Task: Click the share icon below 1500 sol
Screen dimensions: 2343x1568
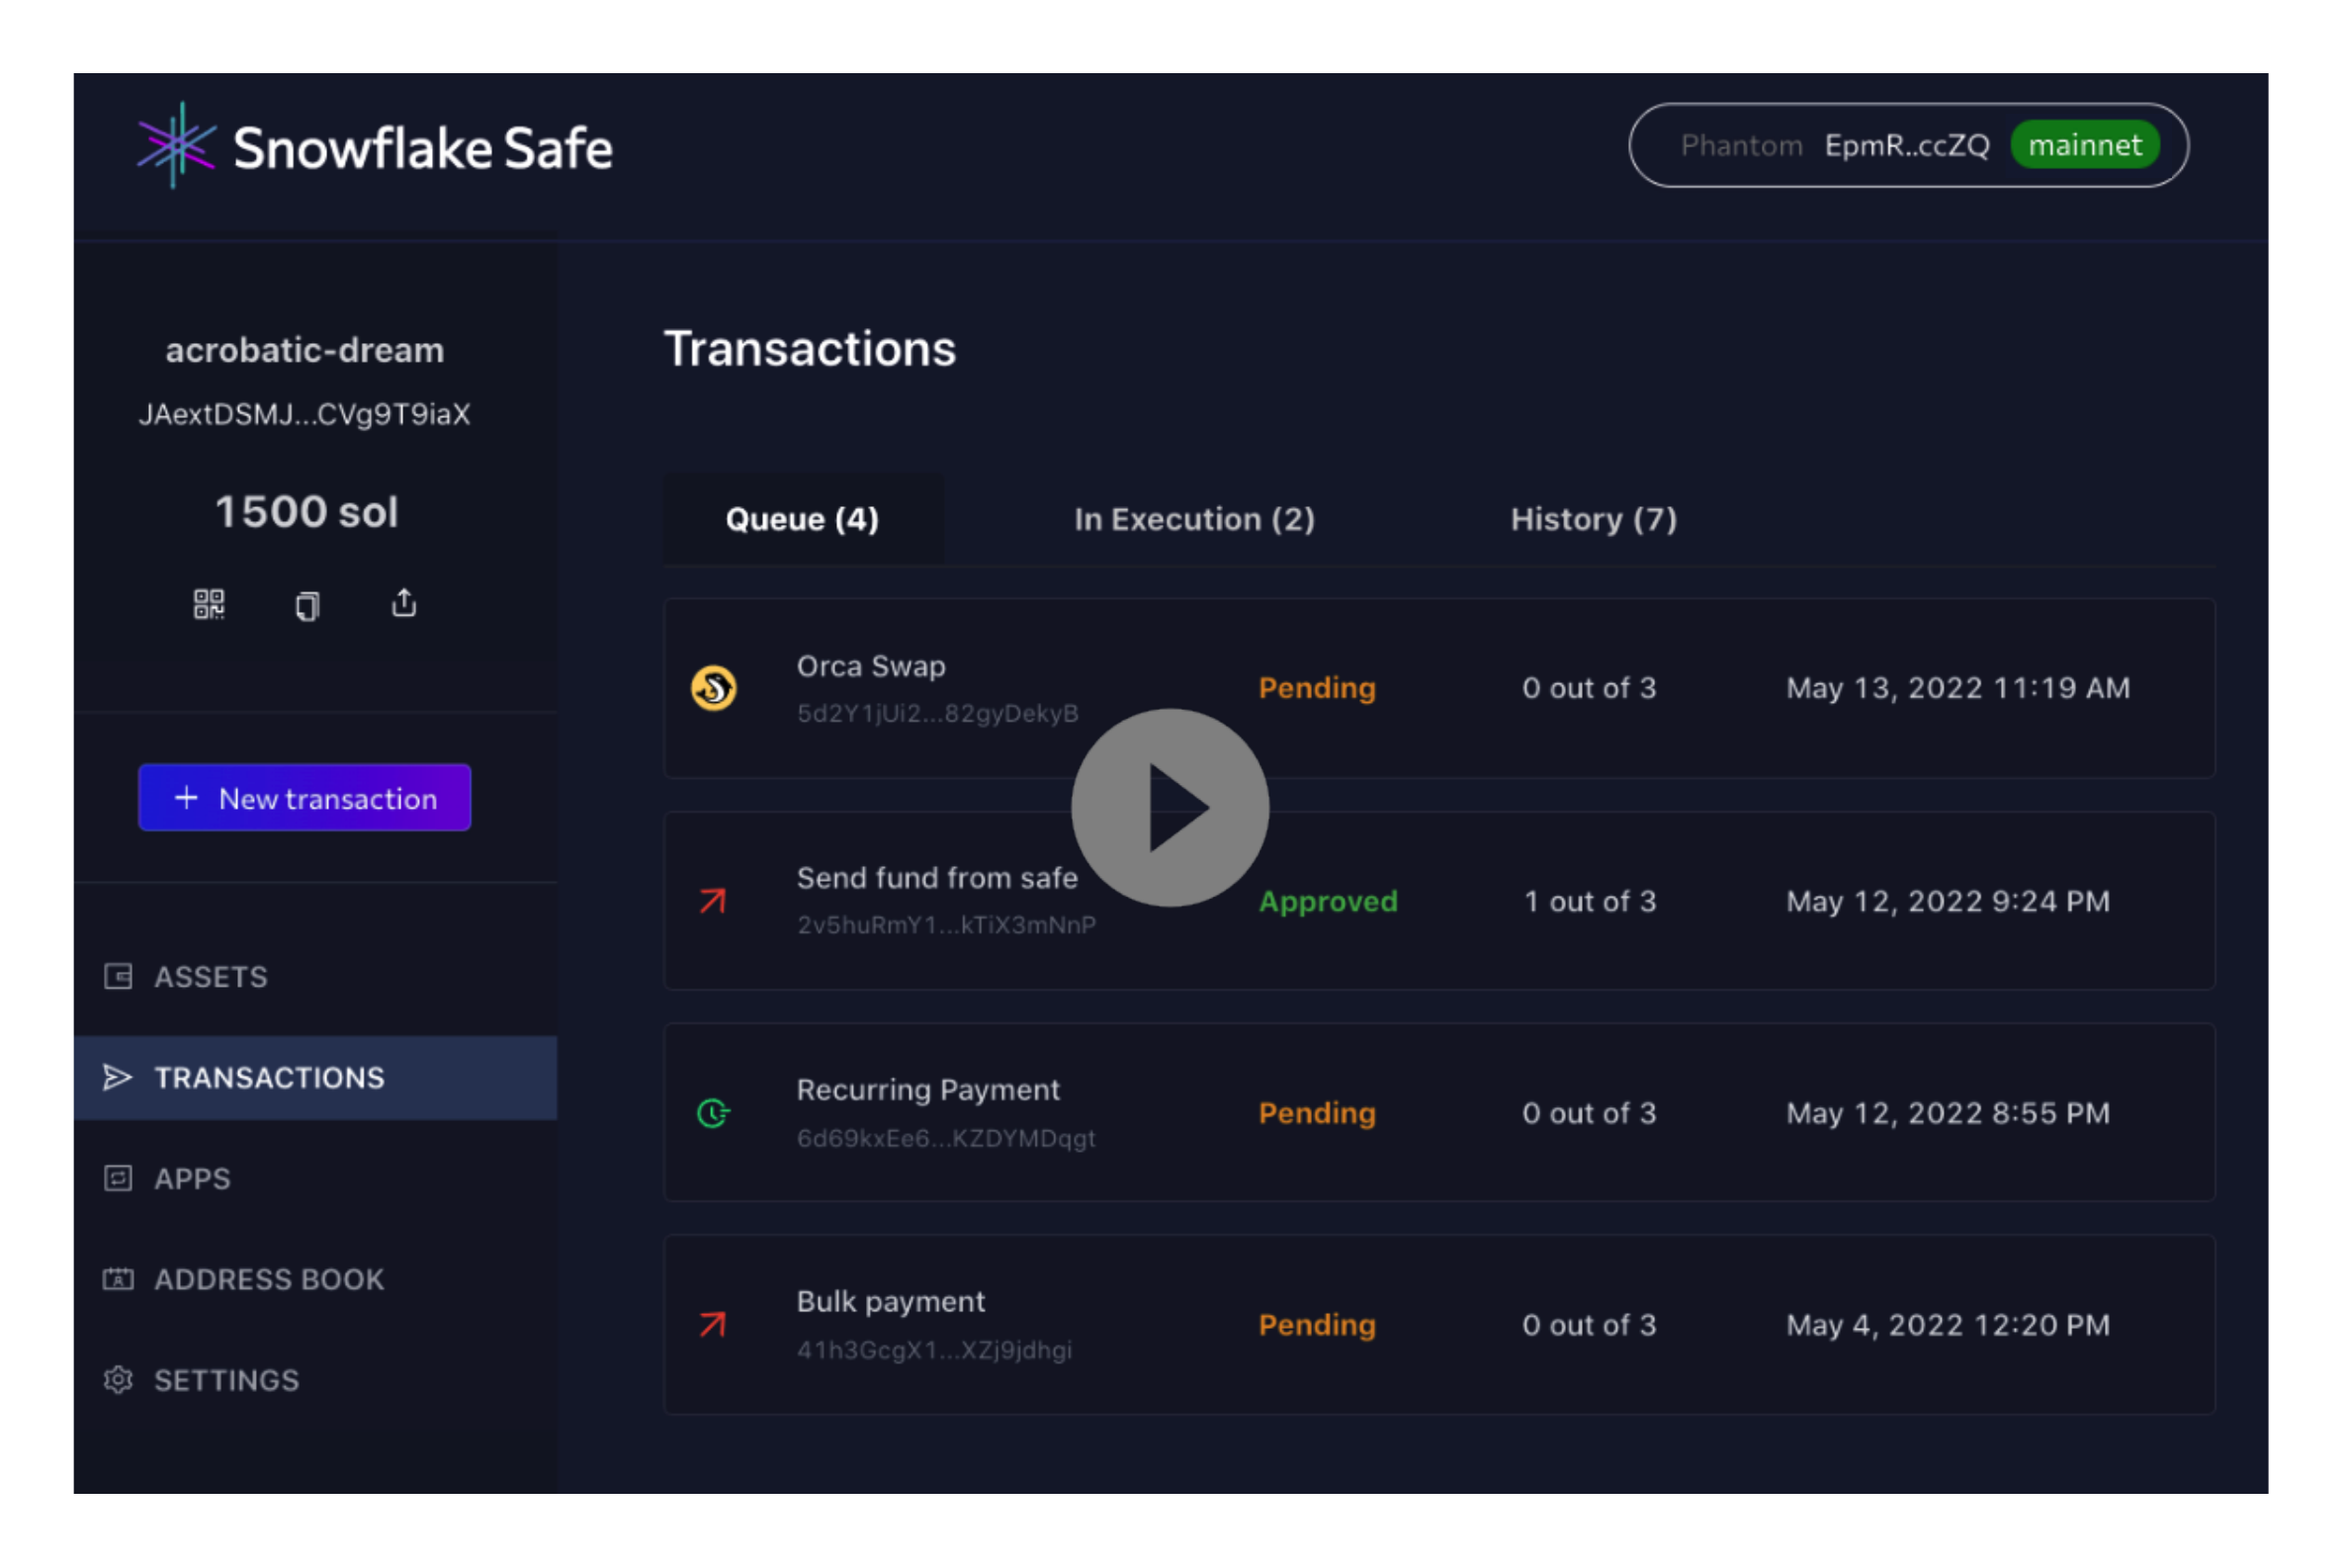Action: [404, 602]
